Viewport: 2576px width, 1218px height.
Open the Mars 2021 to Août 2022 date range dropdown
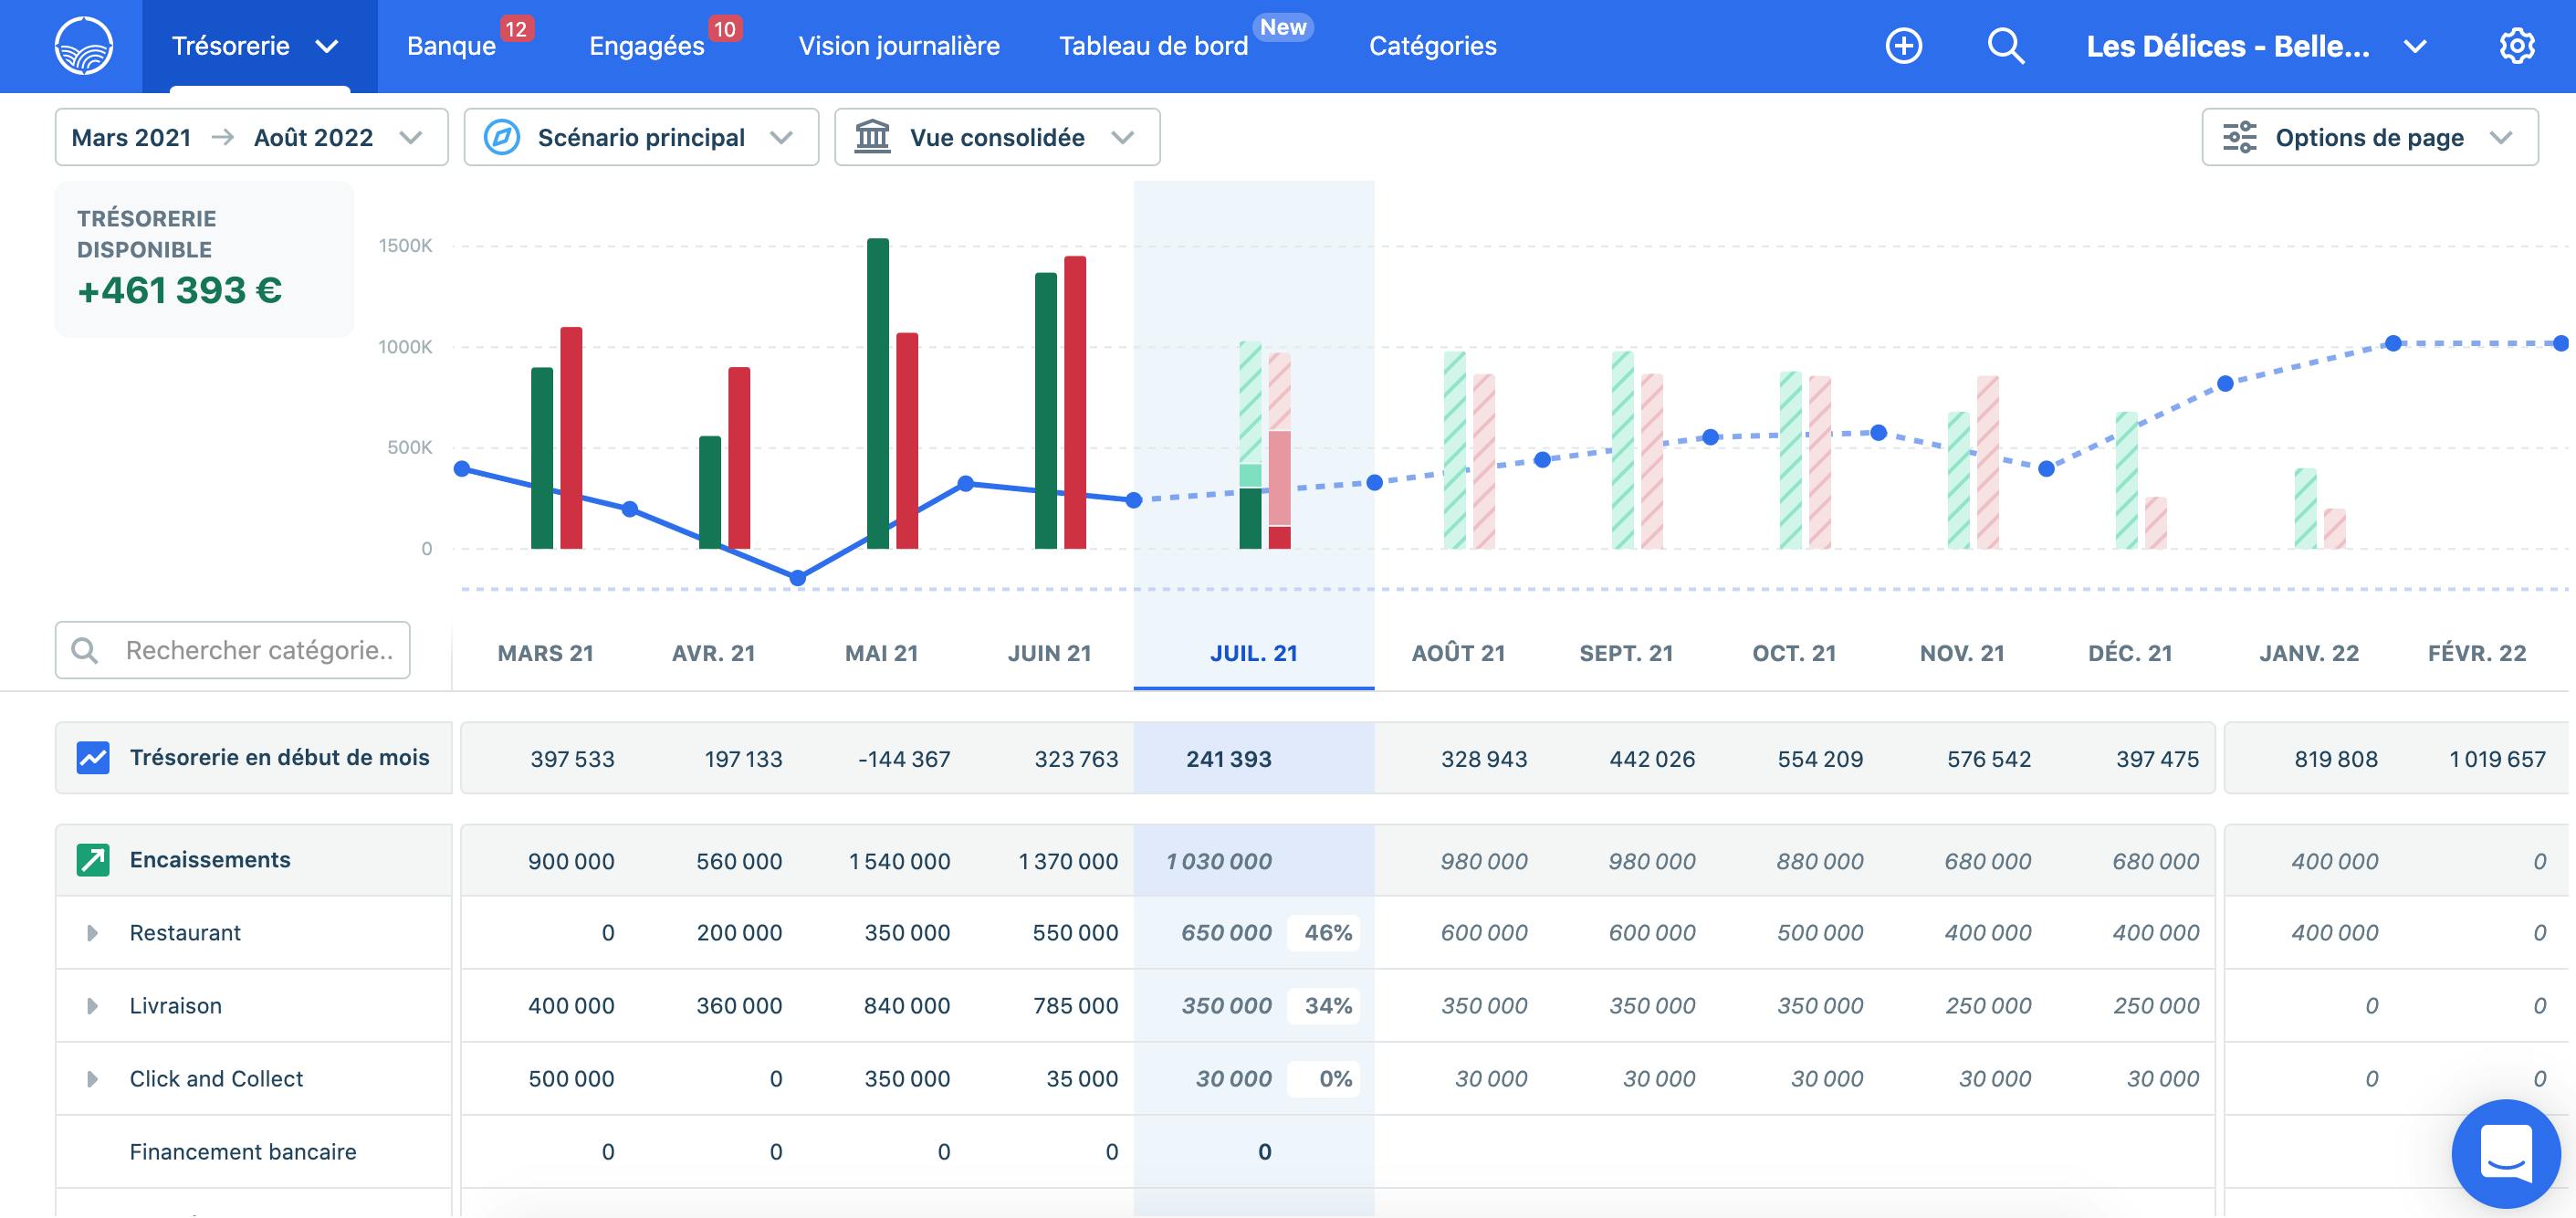(x=250, y=137)
